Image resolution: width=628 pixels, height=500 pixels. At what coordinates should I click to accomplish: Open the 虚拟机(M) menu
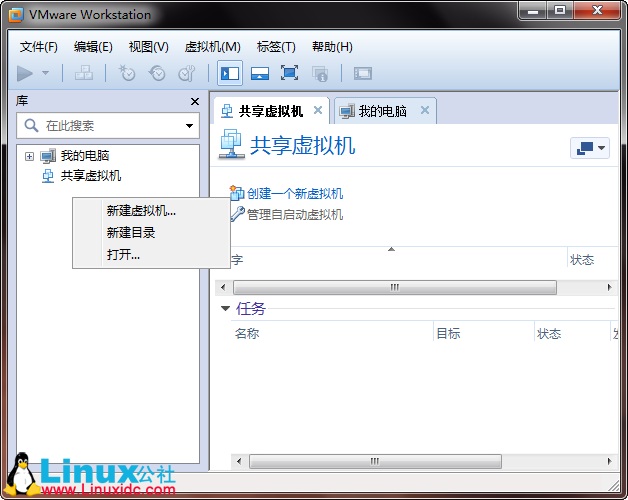(212, 47)
